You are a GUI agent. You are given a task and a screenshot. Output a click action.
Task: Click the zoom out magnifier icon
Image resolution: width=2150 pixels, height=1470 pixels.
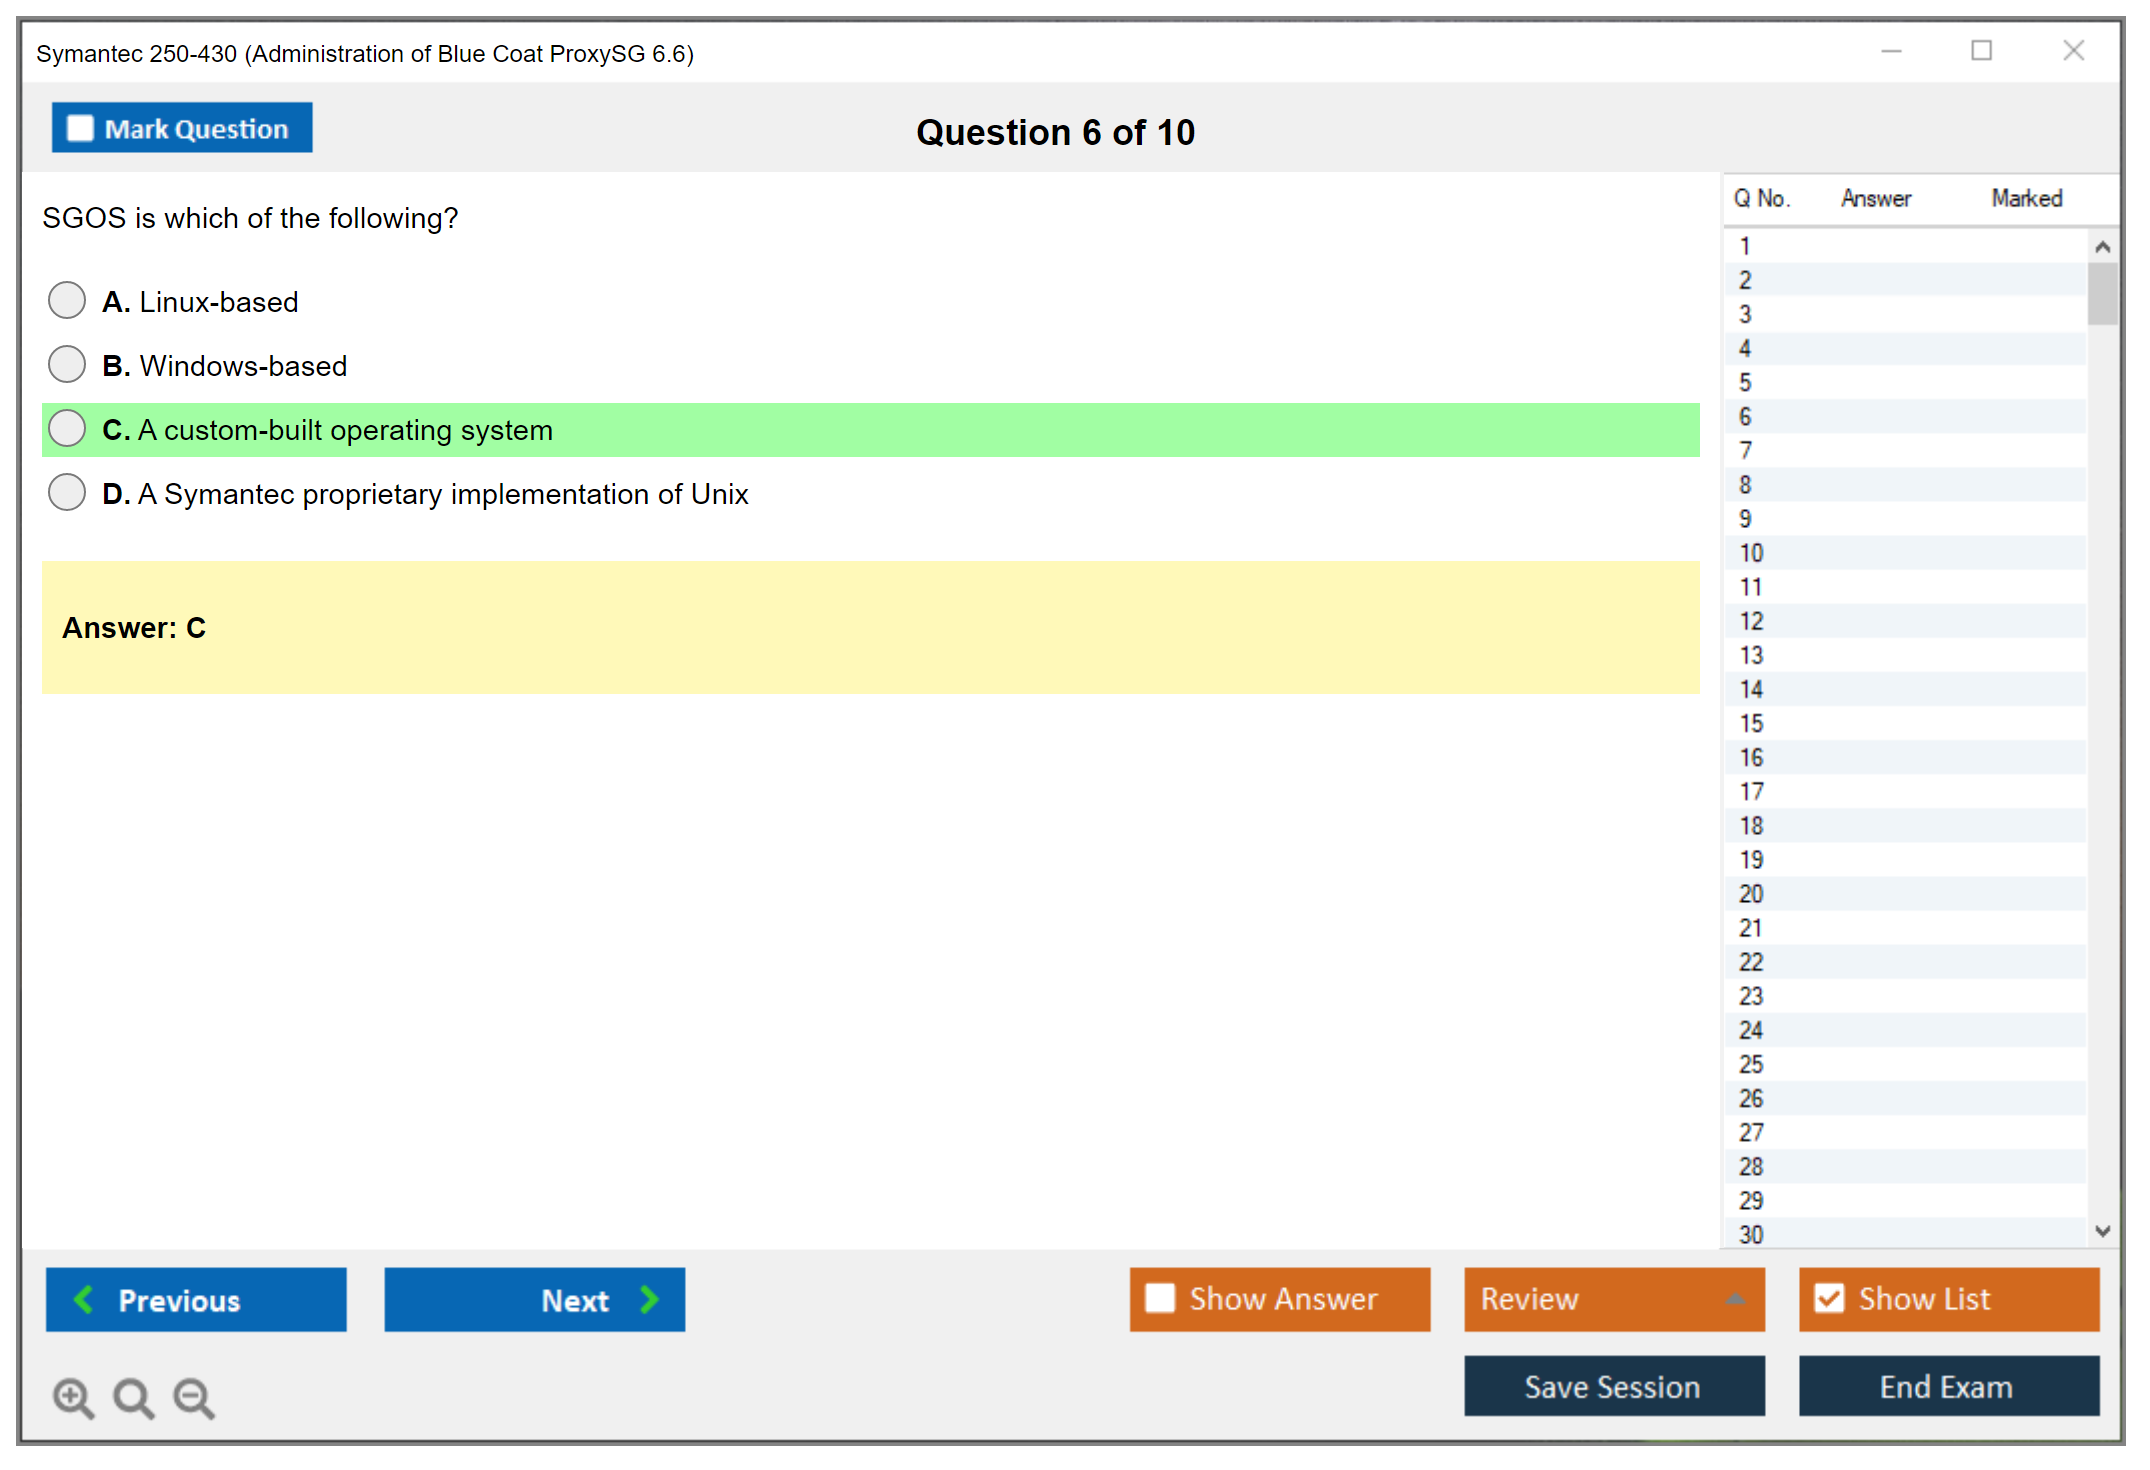pyautogui.click(x=194, y=1397)
